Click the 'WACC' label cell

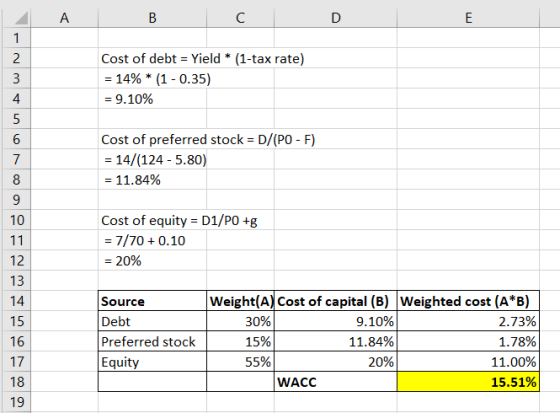point(336,382)
